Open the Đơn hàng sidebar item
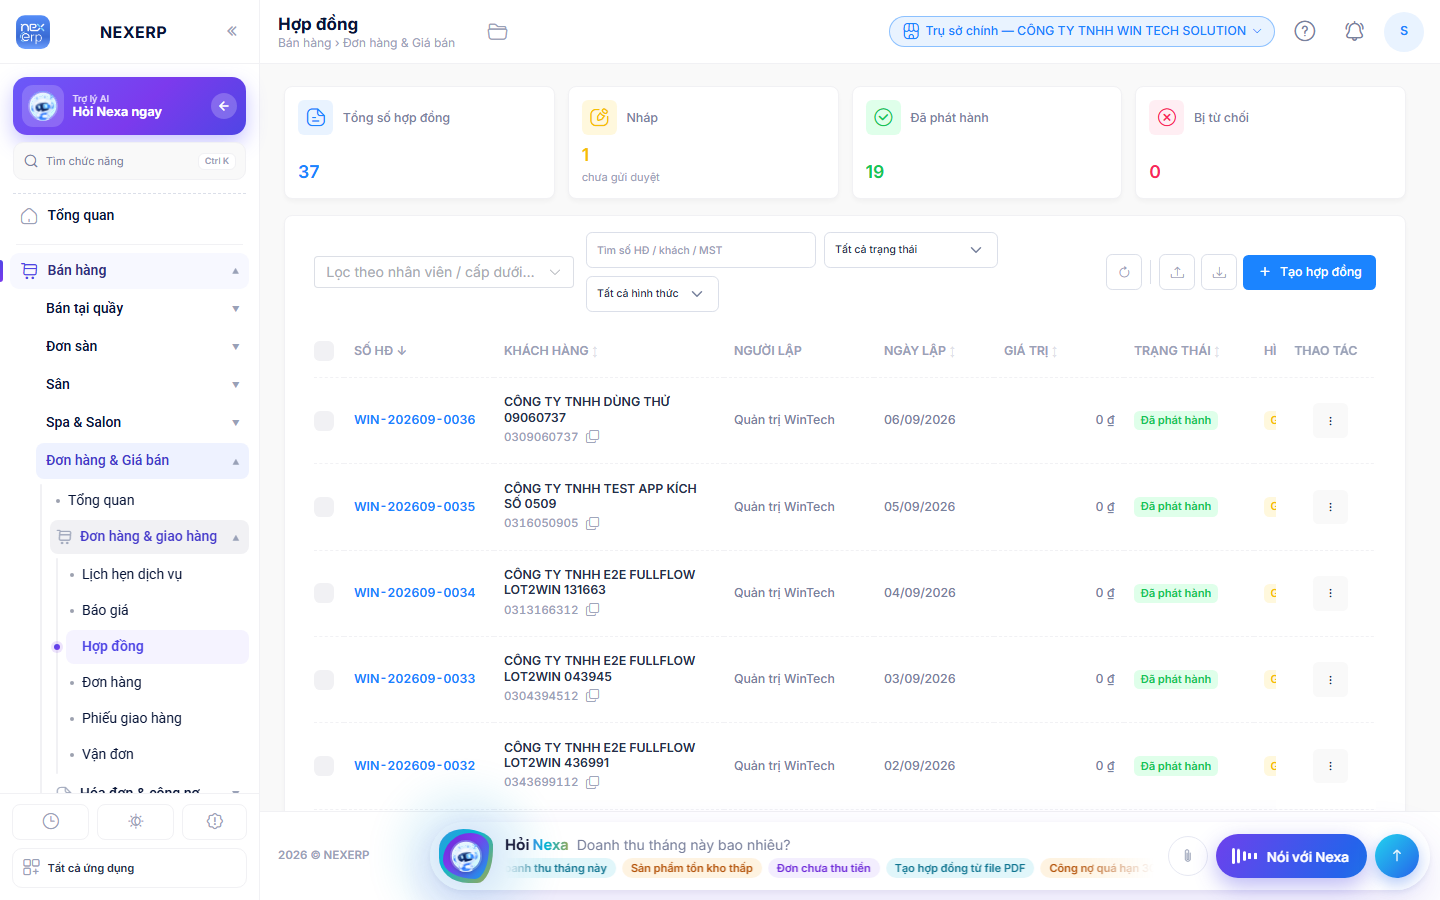Viewport: 1440px width, 900px height. [x=157, y=682]
